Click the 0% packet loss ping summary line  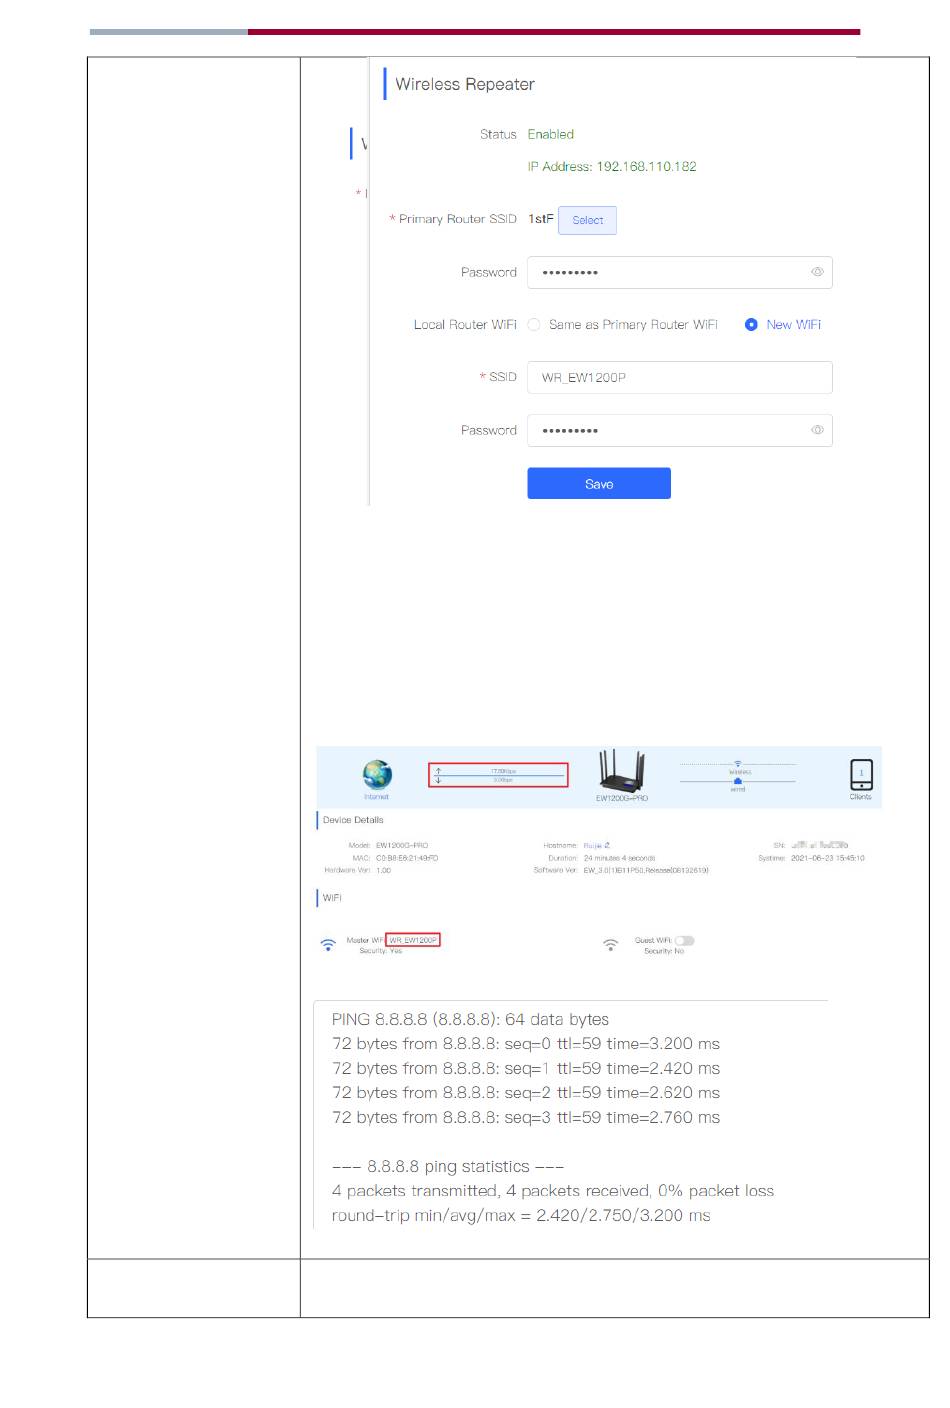553,1191
